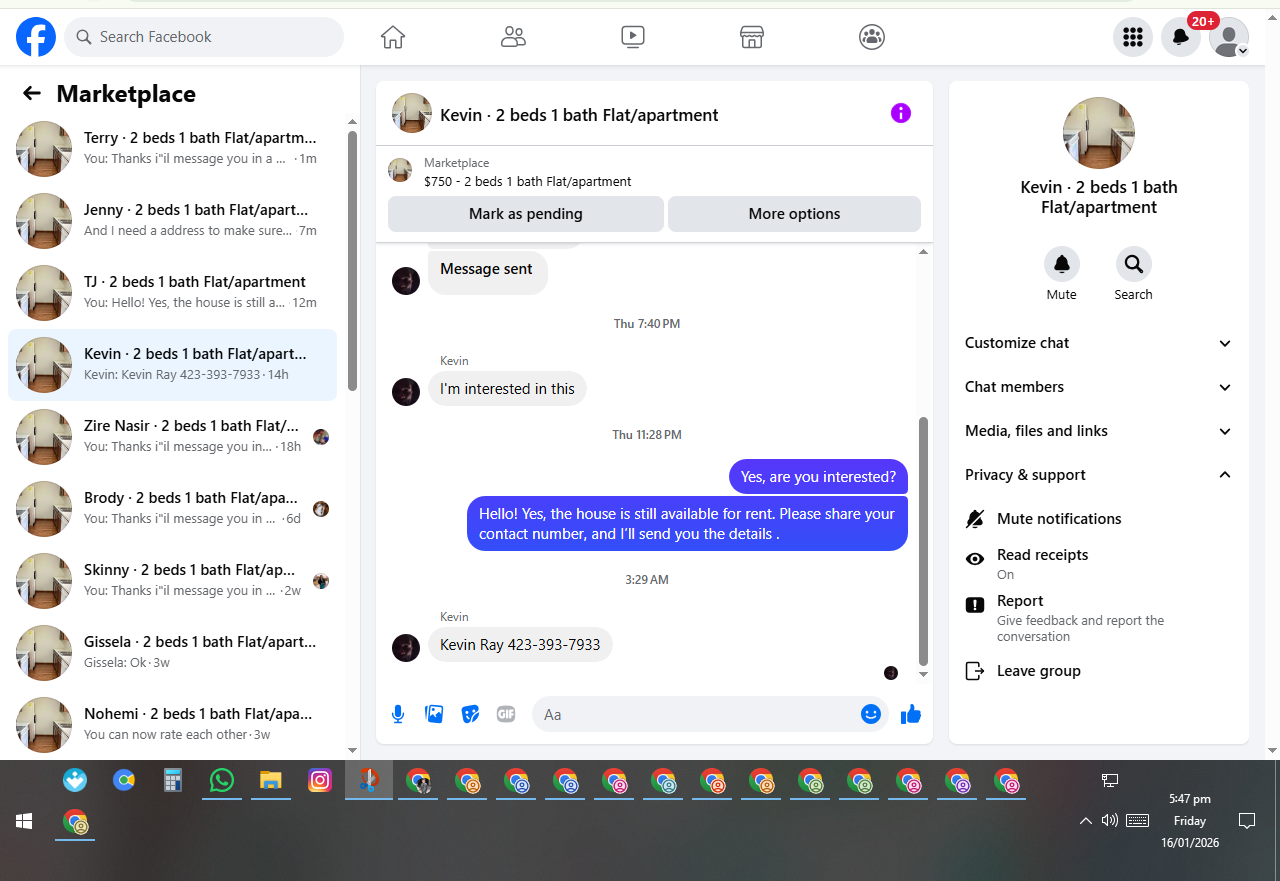
Task: Collapse Privacy & support section
Action: (1099, 475)
